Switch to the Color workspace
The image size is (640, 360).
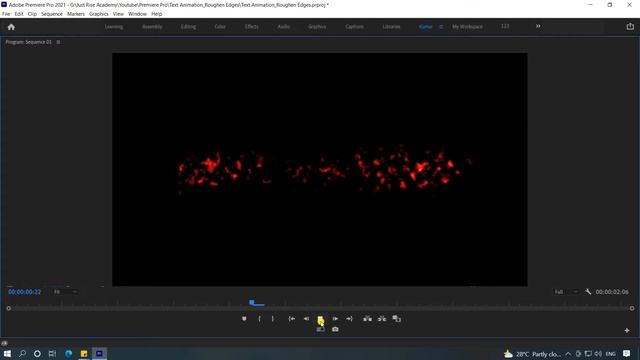(x=220, y=27)
